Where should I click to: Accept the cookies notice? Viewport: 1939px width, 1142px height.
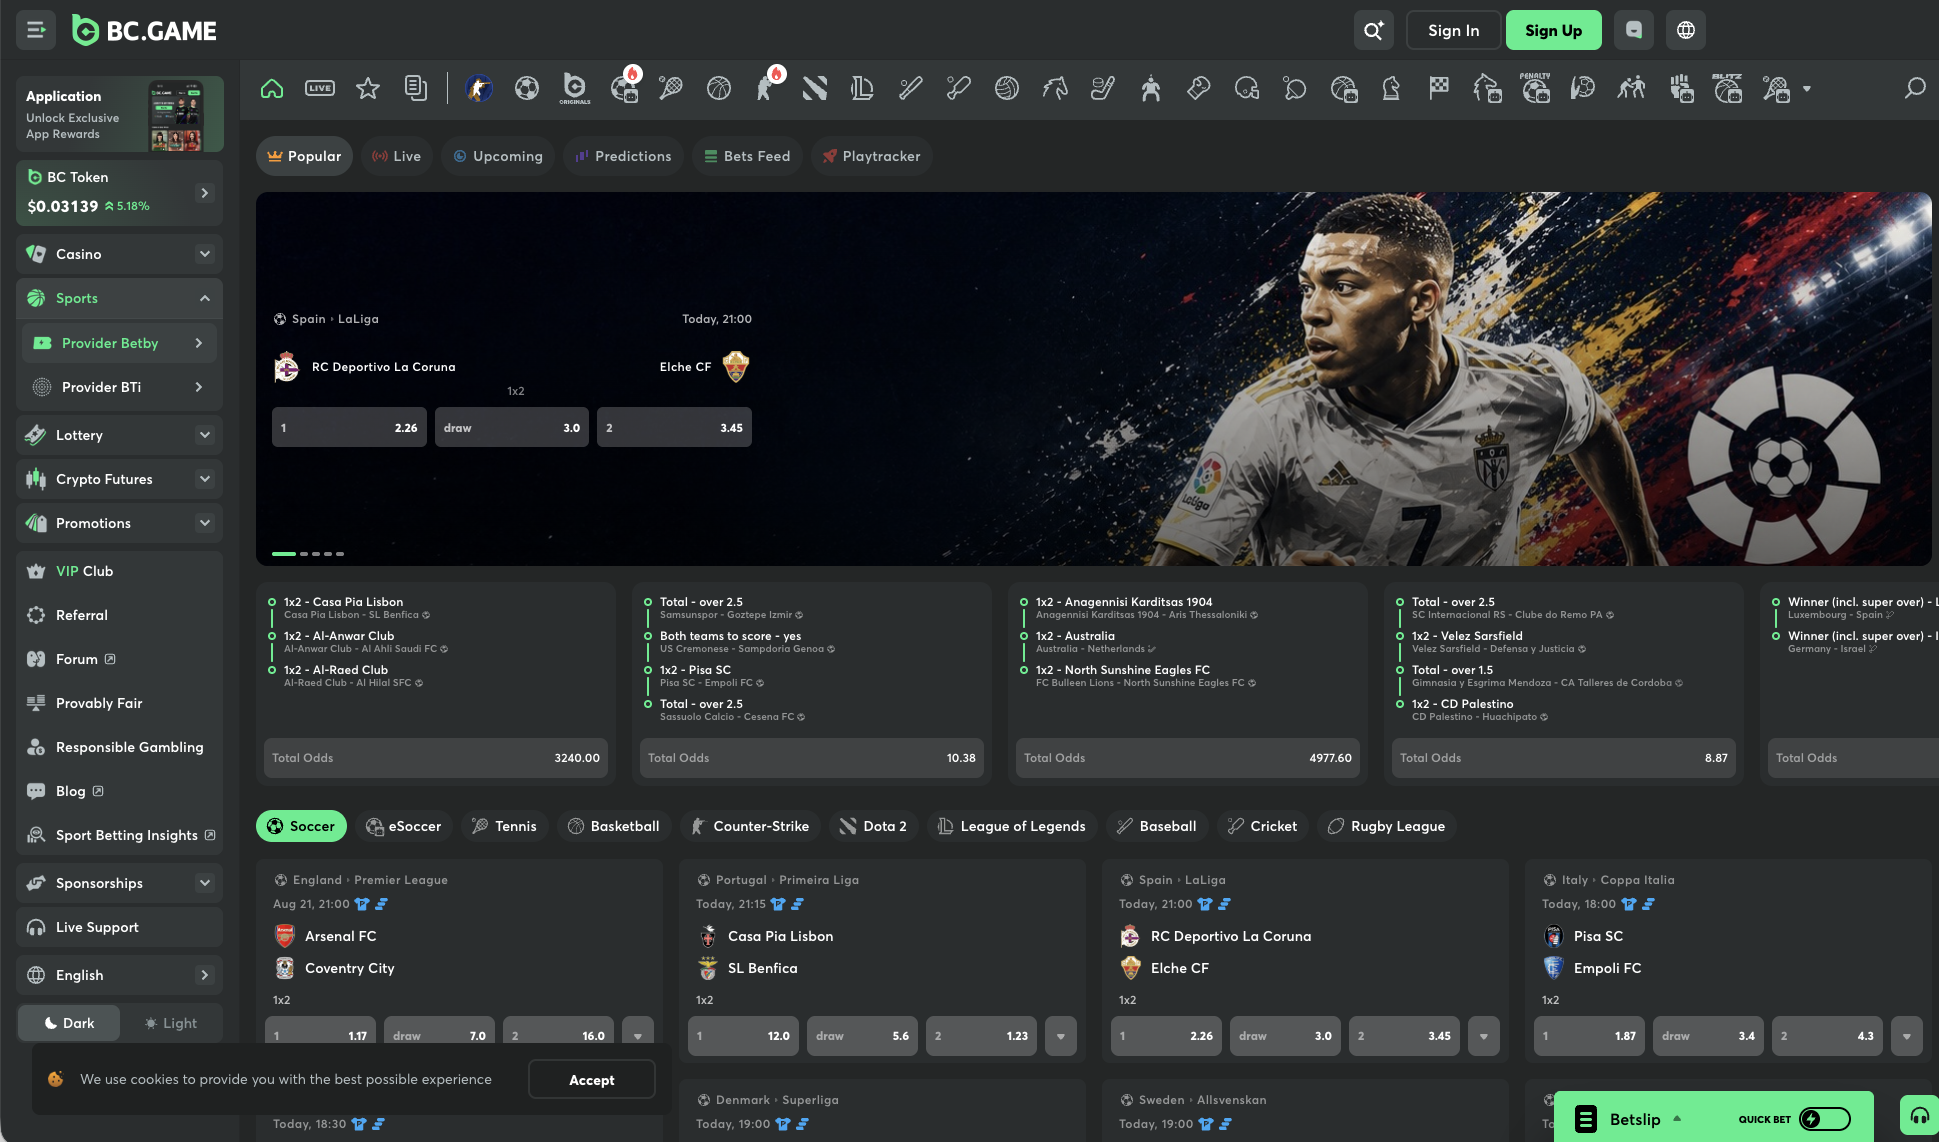591,1080
